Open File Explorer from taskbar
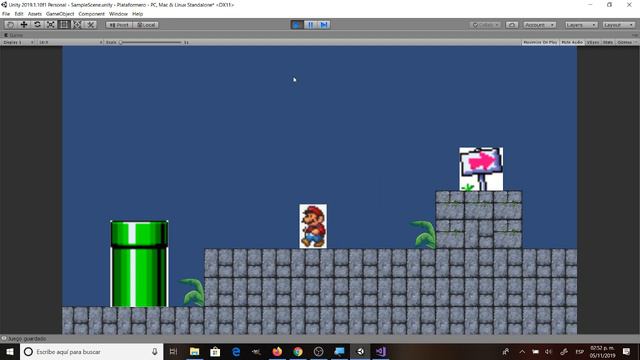The height and width of the screenshot is (360, 640). point(195,351)
